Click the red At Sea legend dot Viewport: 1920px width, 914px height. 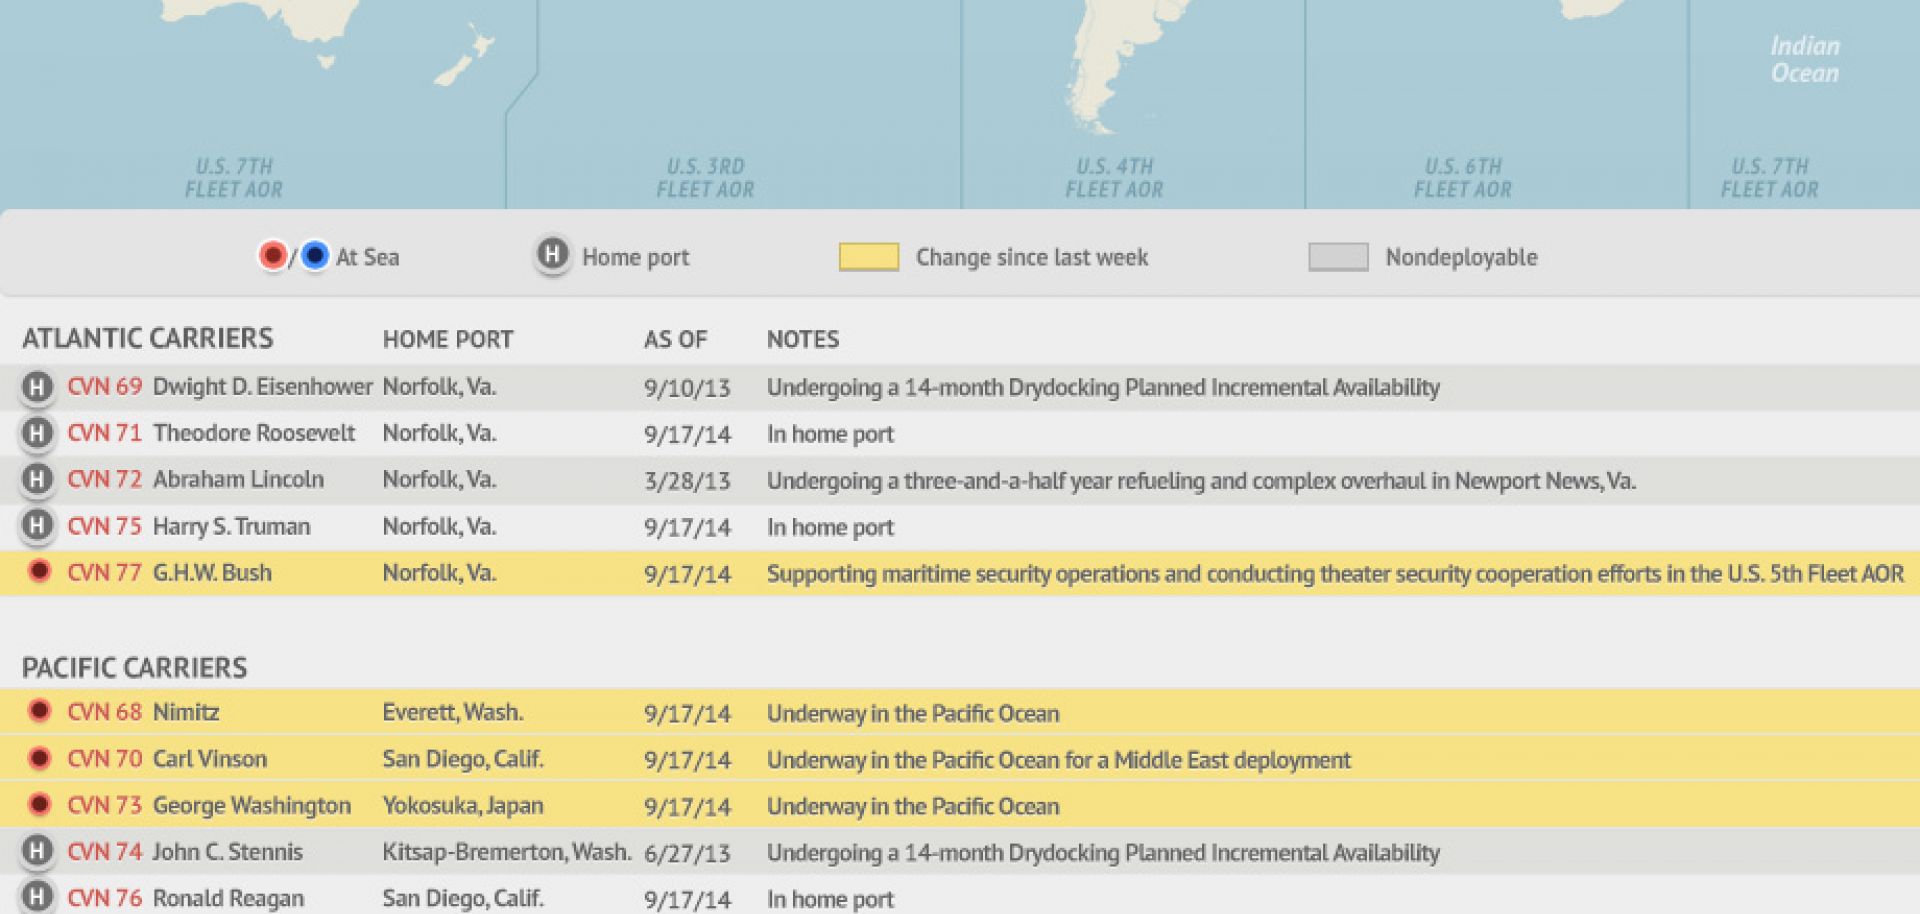tap(272, 256)
